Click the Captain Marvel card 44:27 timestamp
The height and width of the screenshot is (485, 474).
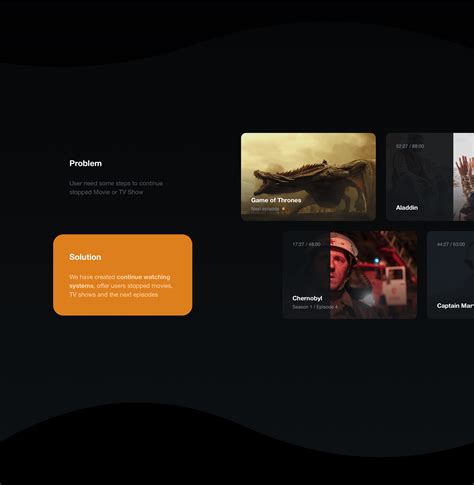[451, 244]
